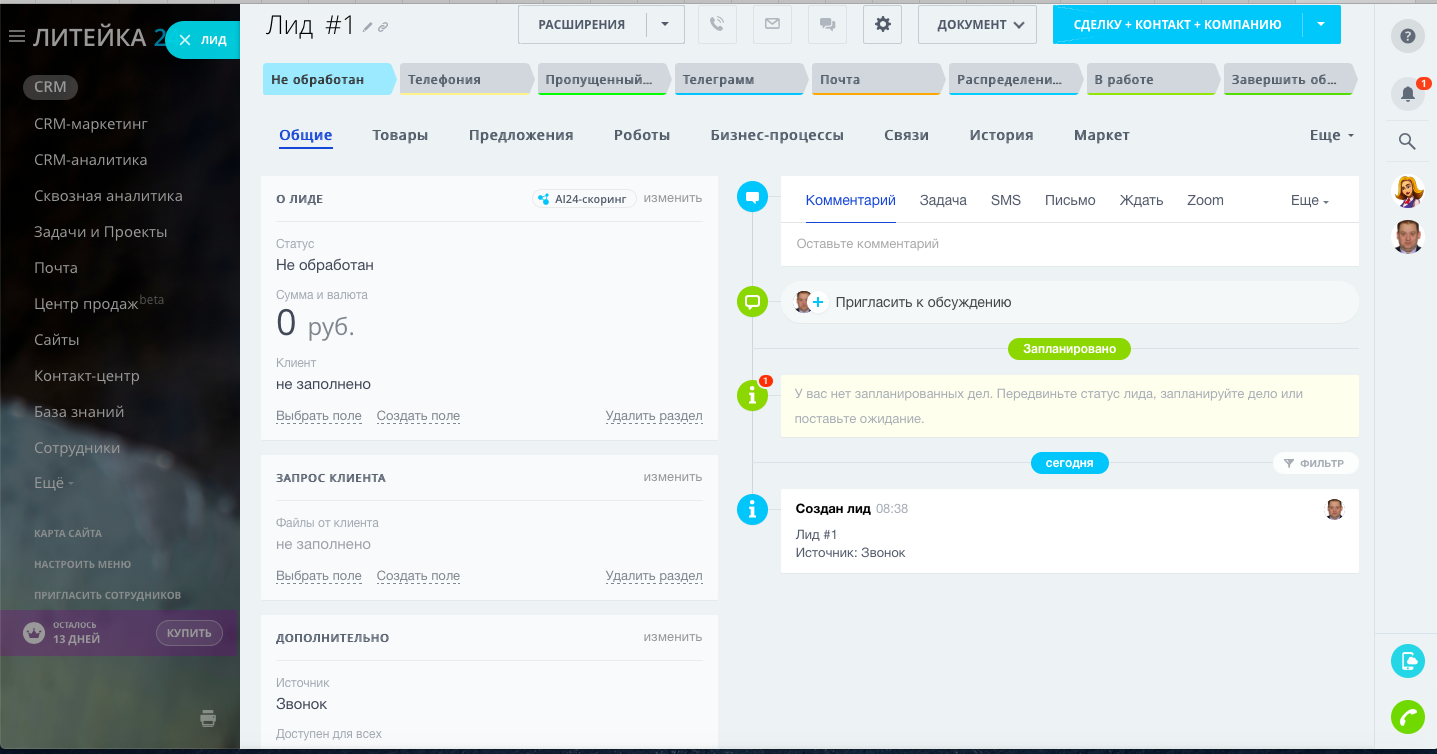Click ПРИГЛАСИТЬ СОТРУДНИКОВ in the sidebar

click(x=107, y=595)
